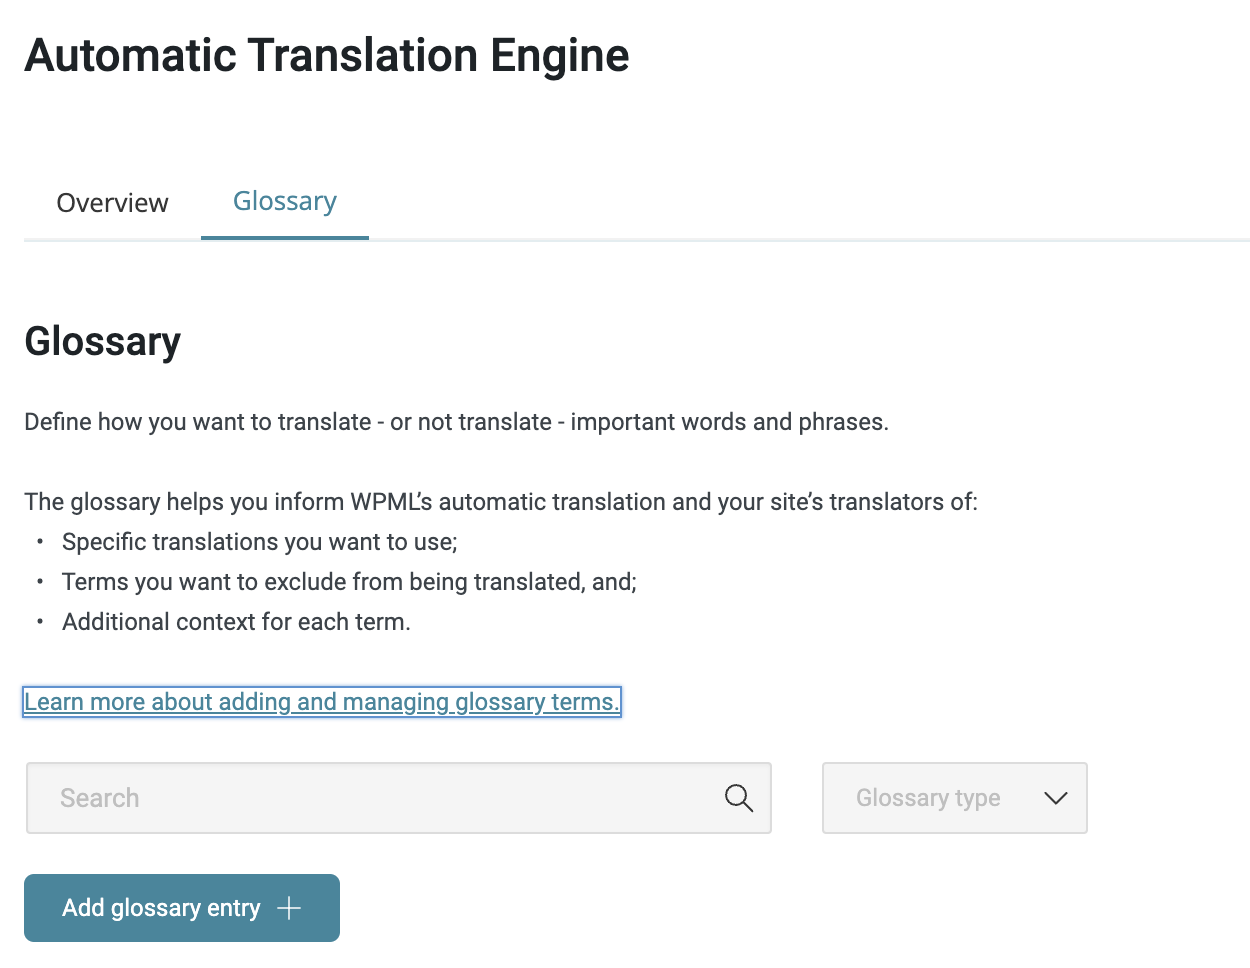Click the 'Glossary type' label in the combo box
The width and height of the screenshot is (1250, 968).
(928, 798)
